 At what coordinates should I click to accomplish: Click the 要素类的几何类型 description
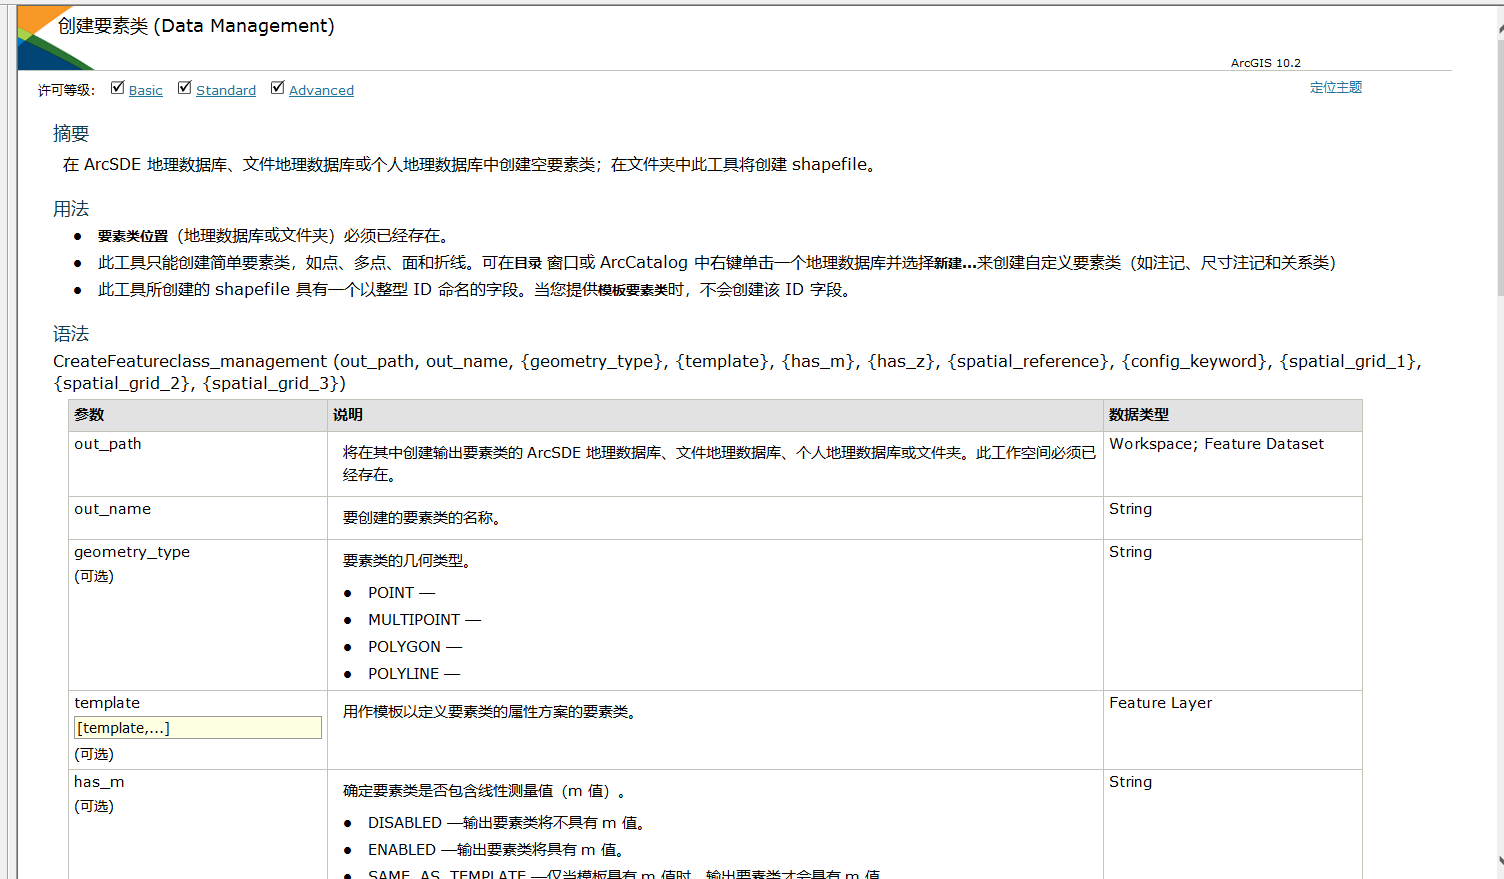[x=407, y=561]
